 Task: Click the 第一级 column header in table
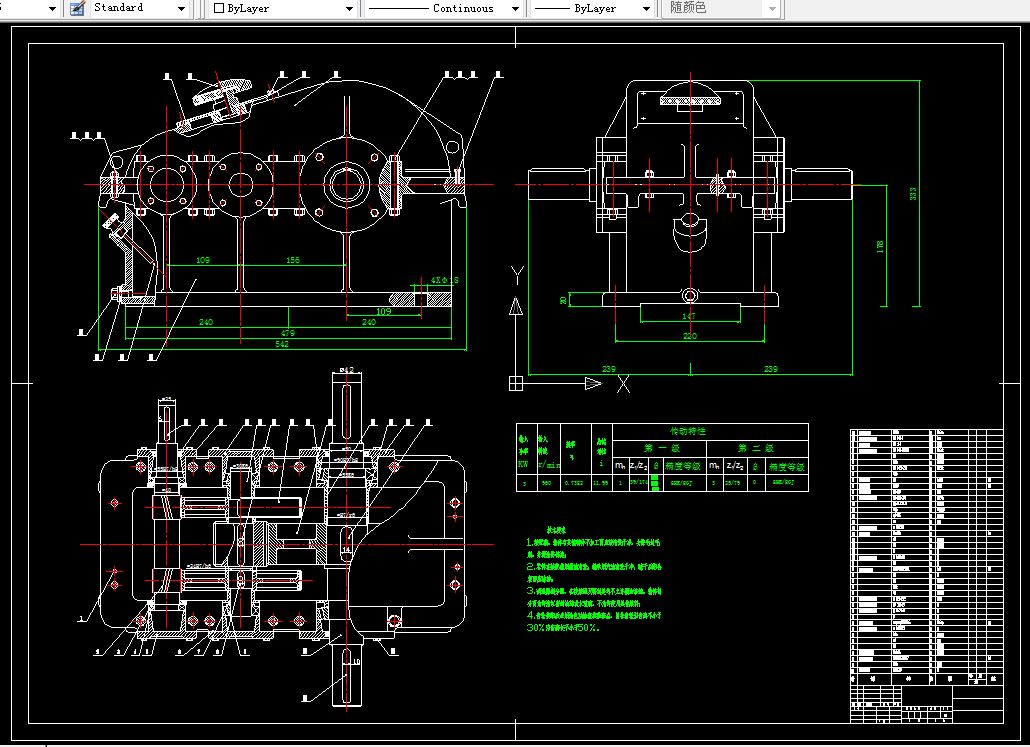pyautogui.click(x=660, y=448)
